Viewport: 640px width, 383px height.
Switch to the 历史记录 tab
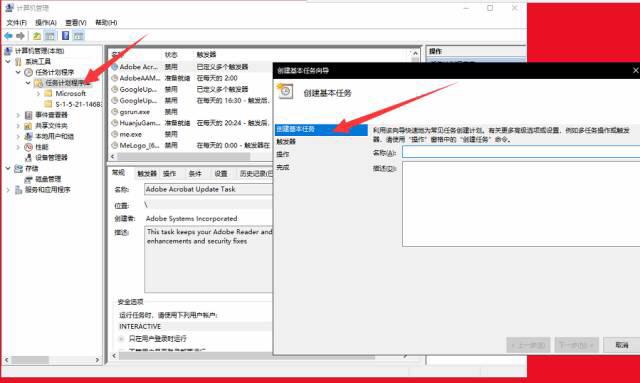[256, 174]
